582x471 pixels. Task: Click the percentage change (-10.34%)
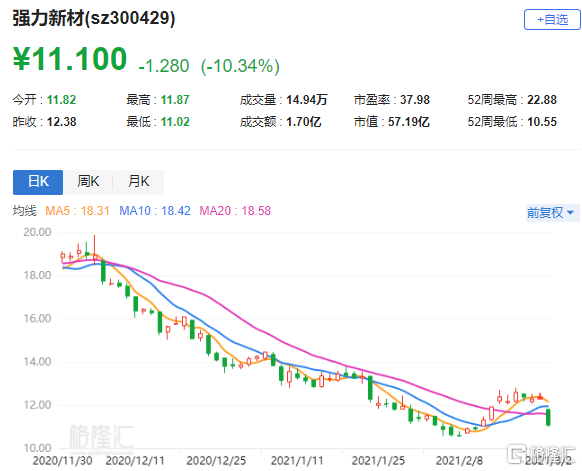click(240, 66)
